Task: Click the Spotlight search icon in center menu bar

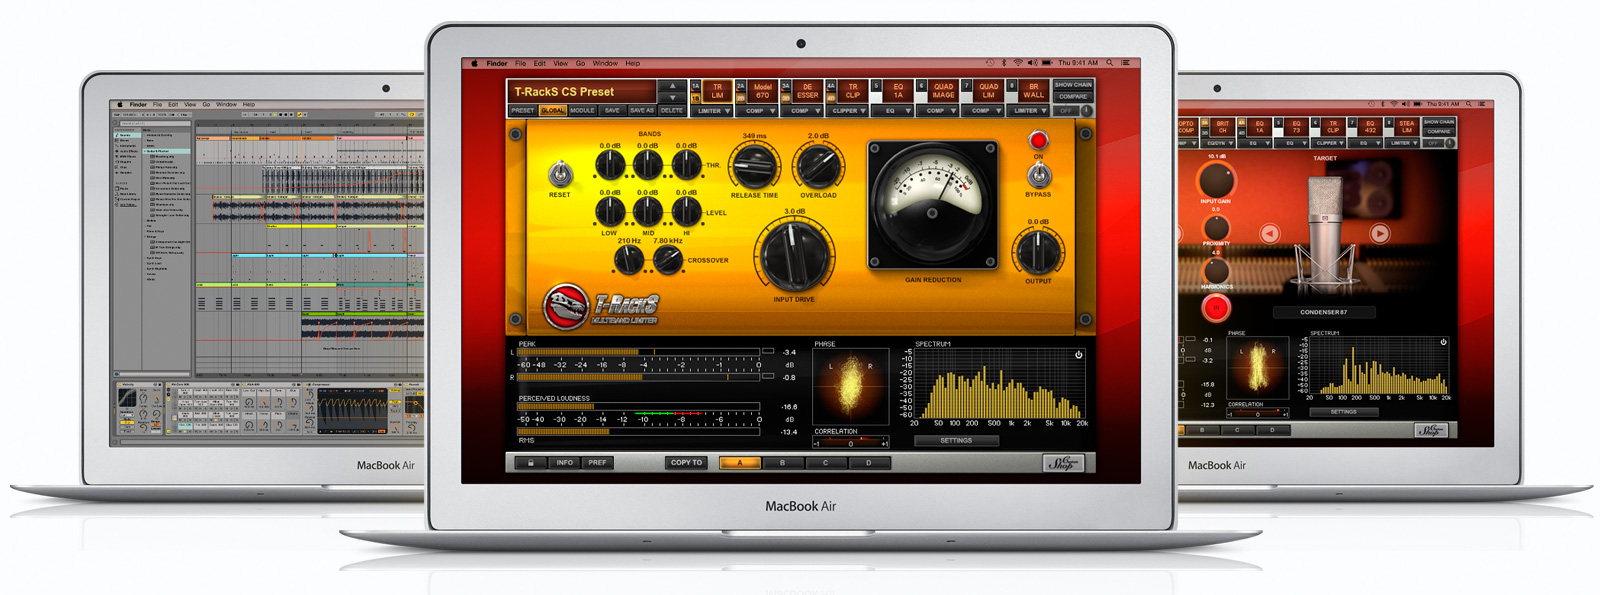Action: (x=1109, y=63)
